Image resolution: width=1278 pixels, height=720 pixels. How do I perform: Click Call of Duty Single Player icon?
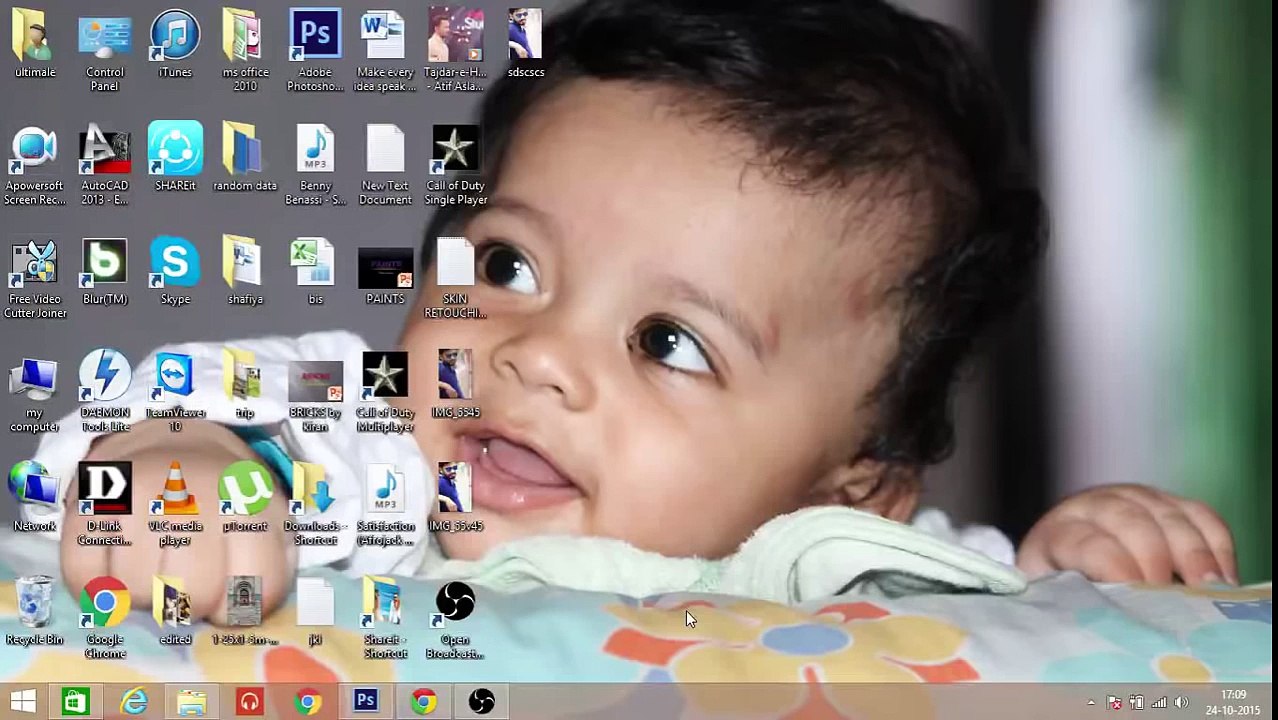[x=455, y=150]
